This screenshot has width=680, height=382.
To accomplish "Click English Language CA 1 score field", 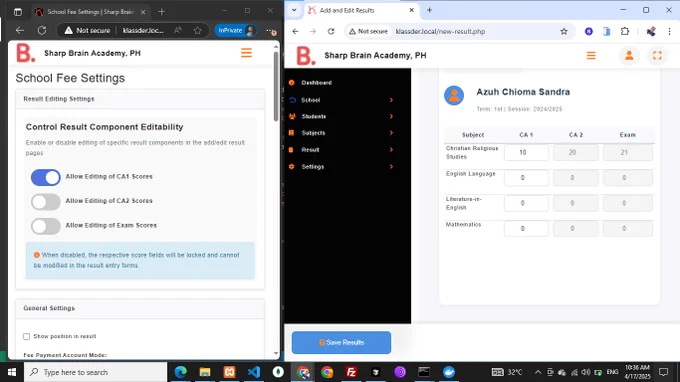I will (x=526, y=178).
